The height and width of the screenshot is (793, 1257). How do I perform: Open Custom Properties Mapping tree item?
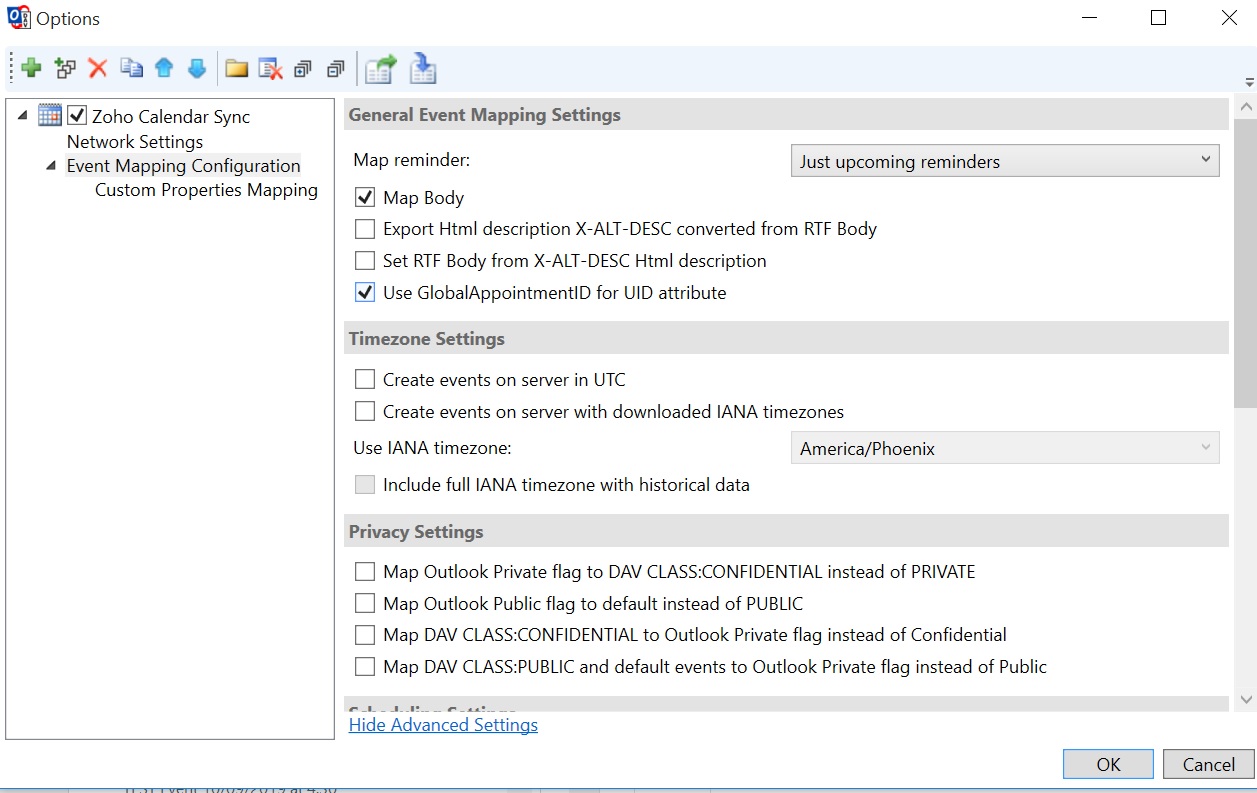[x=206, y=190]
